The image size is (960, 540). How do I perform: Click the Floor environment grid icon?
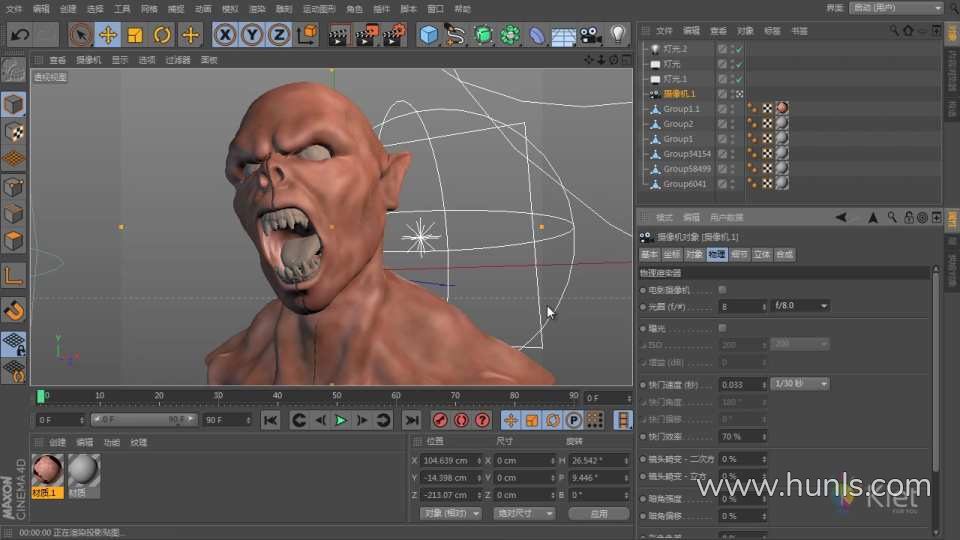[x=563, y=35]
